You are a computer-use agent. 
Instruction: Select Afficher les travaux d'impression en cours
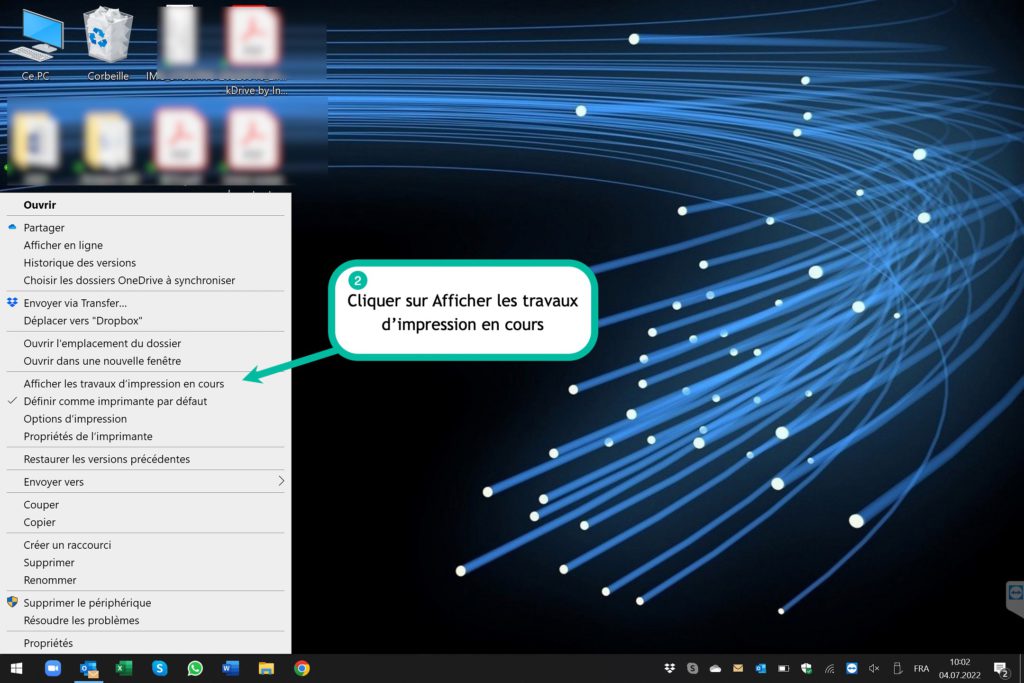124,383
